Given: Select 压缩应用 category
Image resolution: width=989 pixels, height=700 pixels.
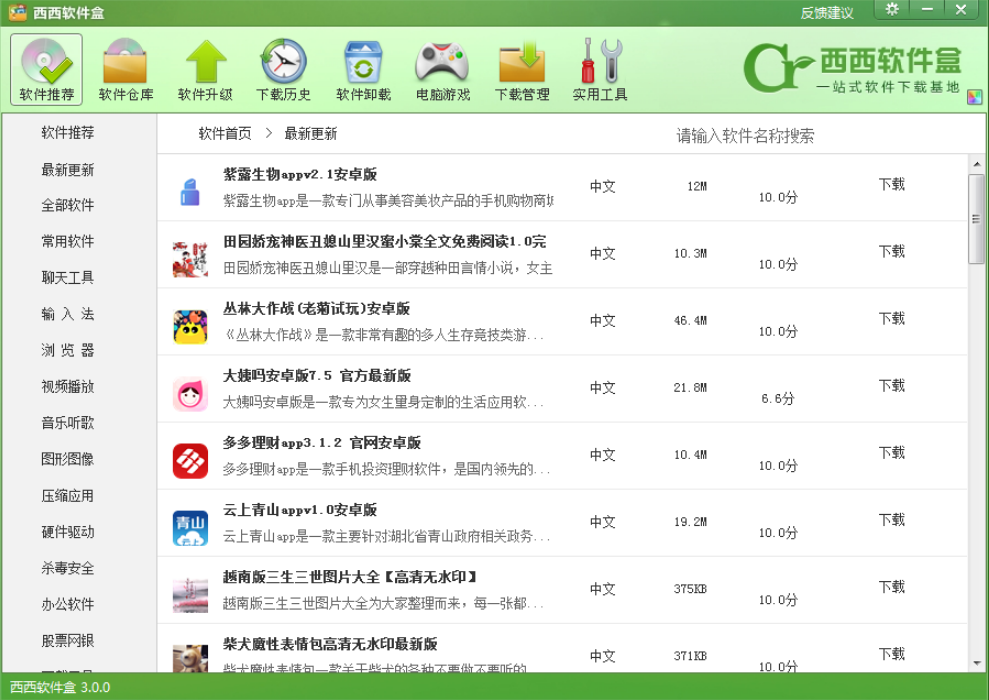Looking at the screenshot, I should 67,496.
